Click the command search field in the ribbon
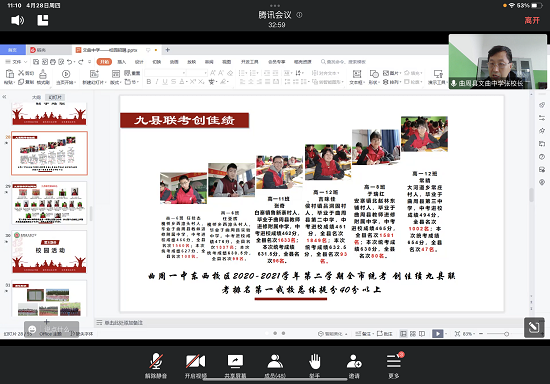This screenshot has width=550, height=384. pyautogui.click(x=343, y=62)
